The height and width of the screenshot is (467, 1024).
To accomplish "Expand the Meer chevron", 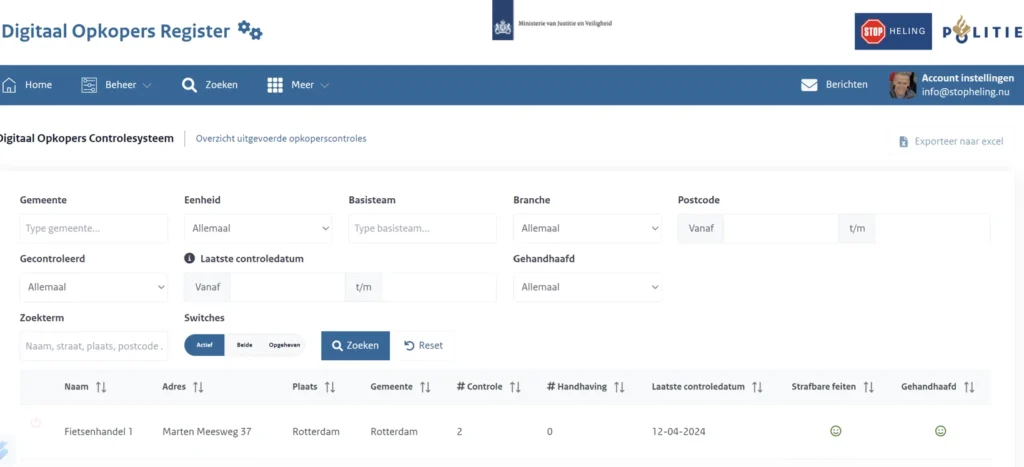I will 324,86.
